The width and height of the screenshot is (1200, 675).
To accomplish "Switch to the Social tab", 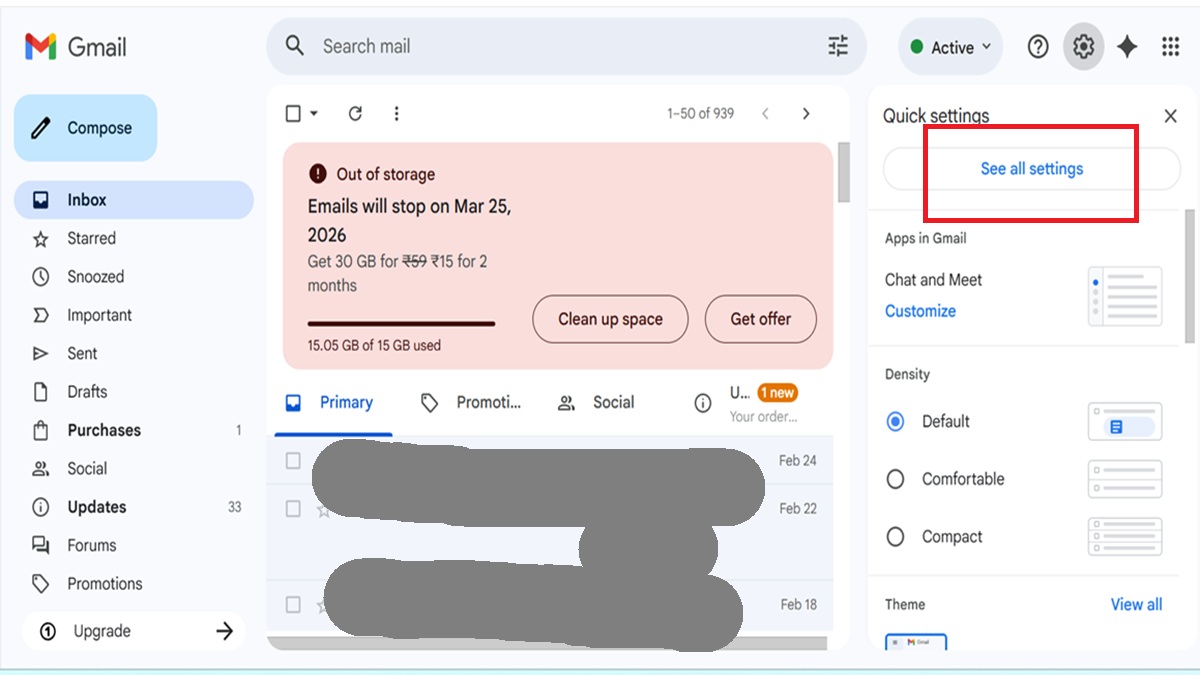I will [597, 403].
